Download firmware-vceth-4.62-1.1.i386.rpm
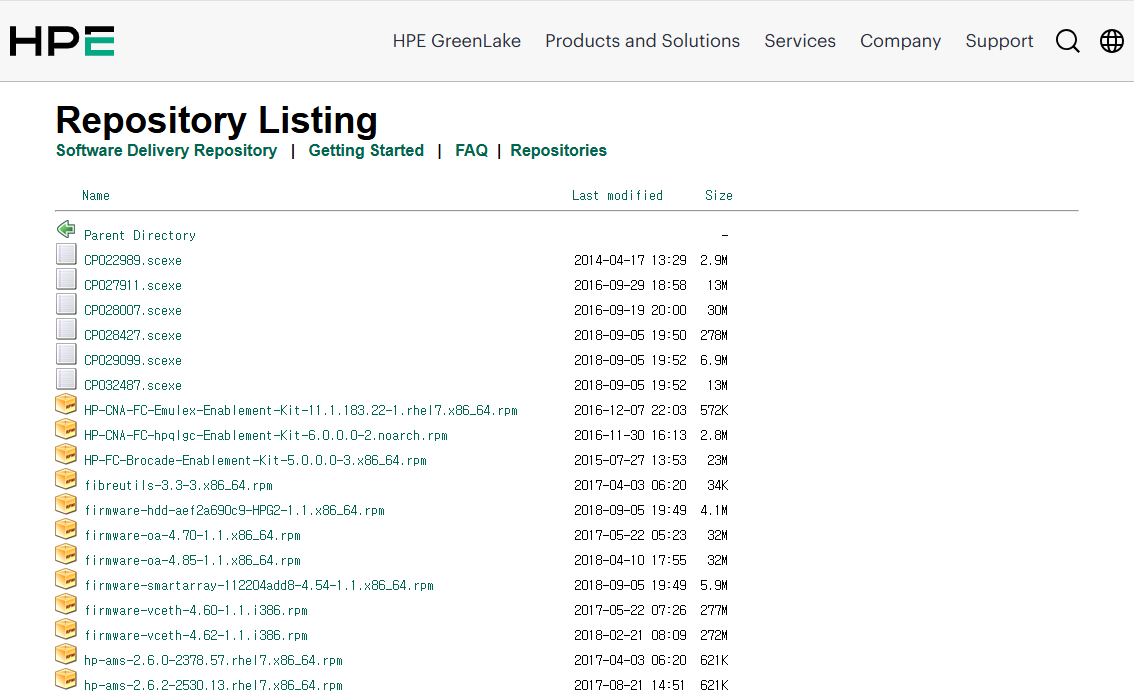This screenshot has height=692, width=1134. (x=196, y=636)
